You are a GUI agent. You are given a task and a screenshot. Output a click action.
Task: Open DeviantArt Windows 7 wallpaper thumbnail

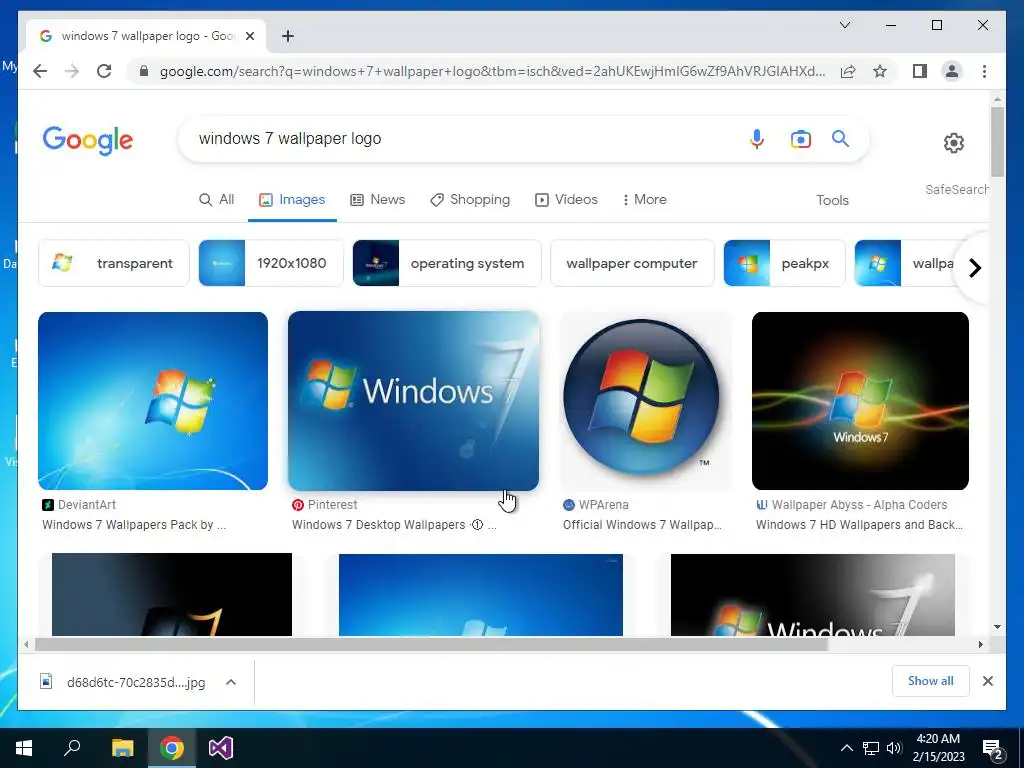[153, 401]
